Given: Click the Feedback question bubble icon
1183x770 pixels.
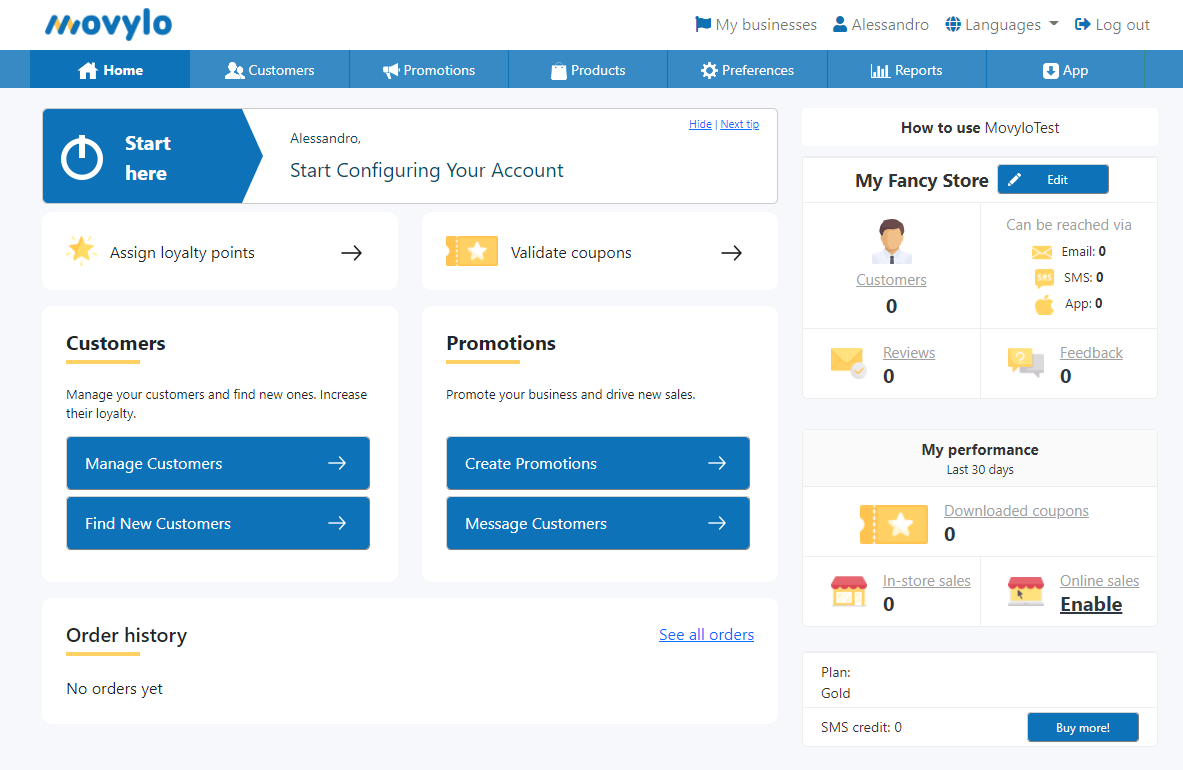Looking at the screenshot, I should click(1025, 362).
